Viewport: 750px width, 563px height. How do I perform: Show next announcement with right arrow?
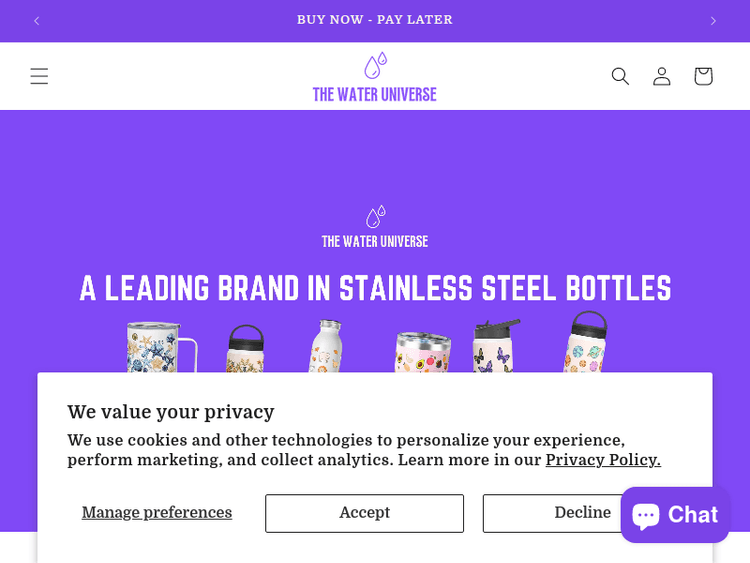(x=713, y=21)
